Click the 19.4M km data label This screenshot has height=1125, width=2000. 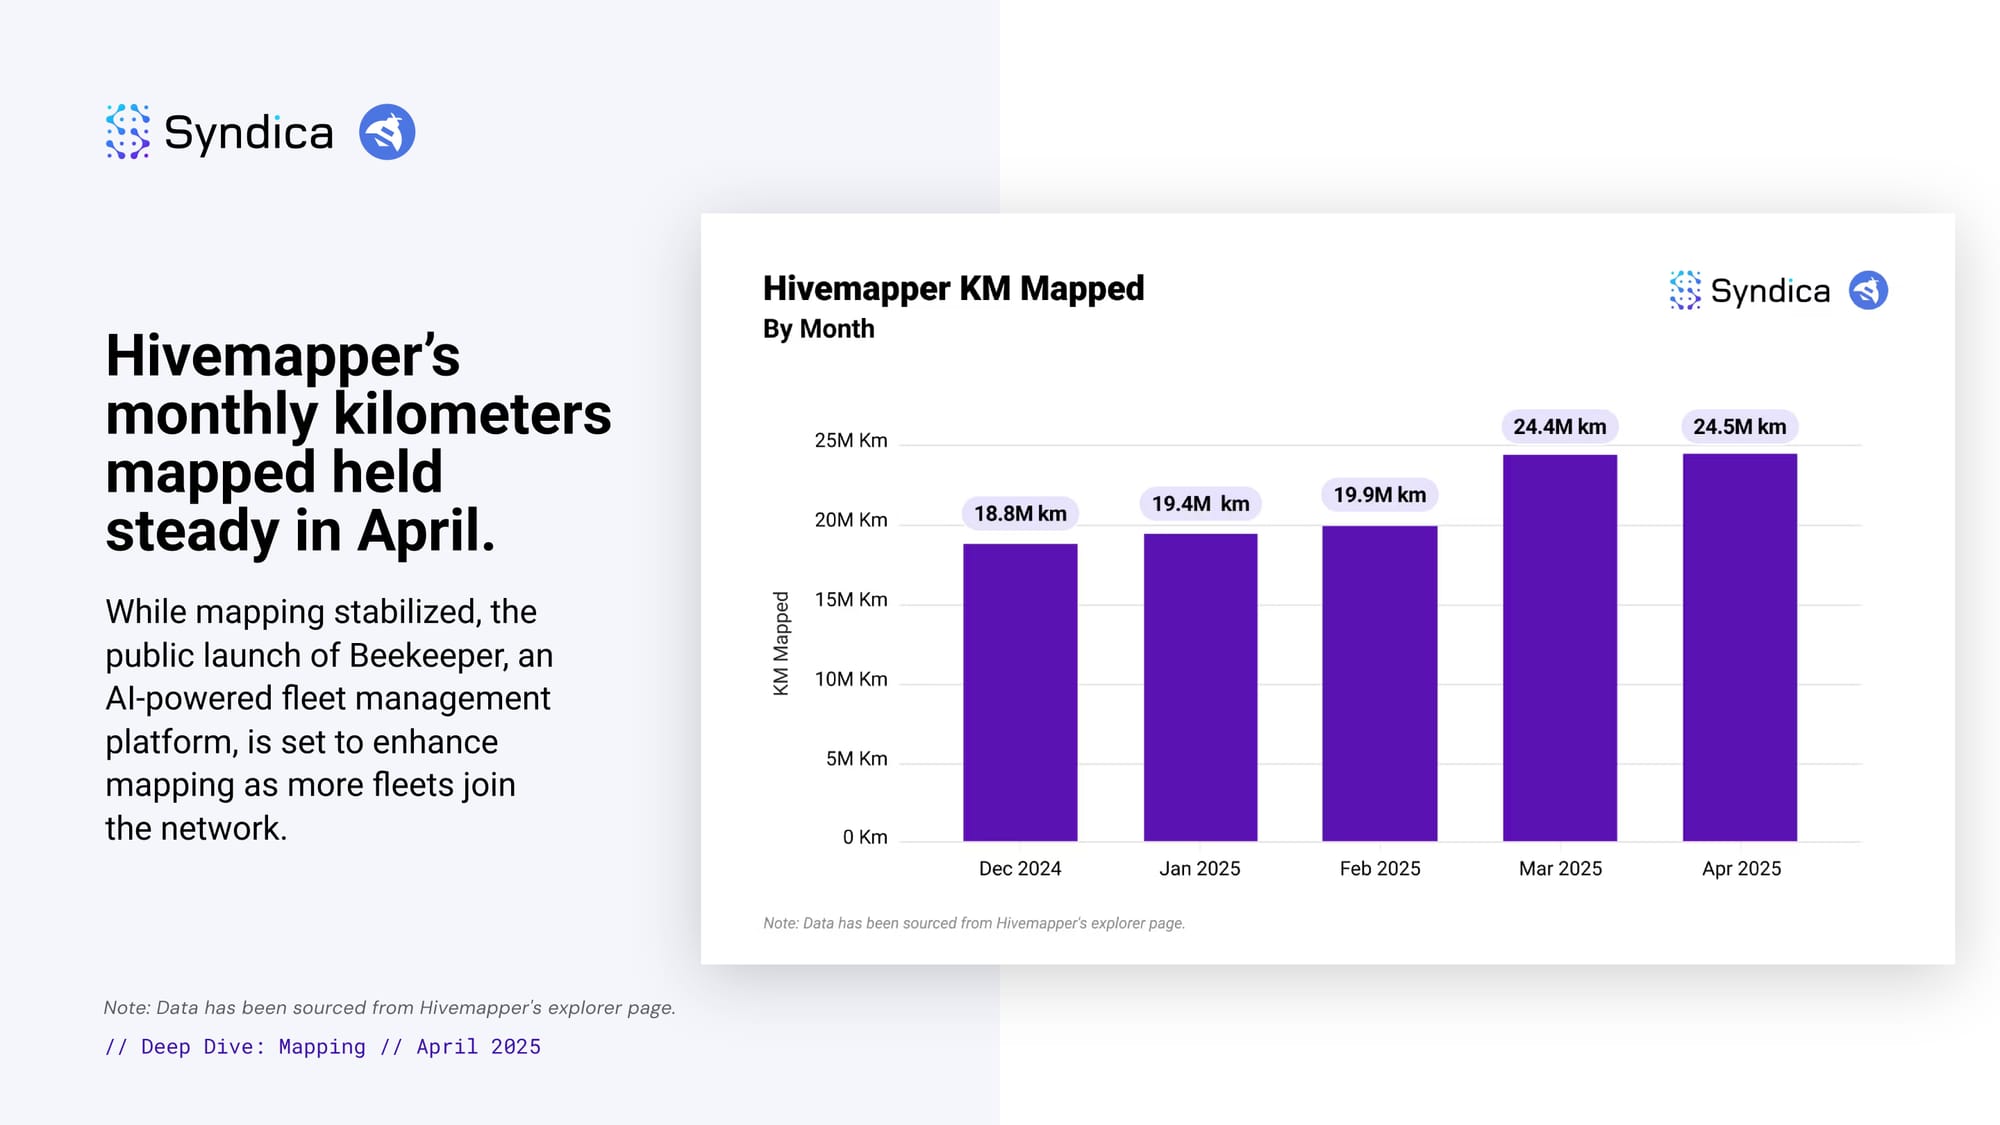tap(1200, 504)
